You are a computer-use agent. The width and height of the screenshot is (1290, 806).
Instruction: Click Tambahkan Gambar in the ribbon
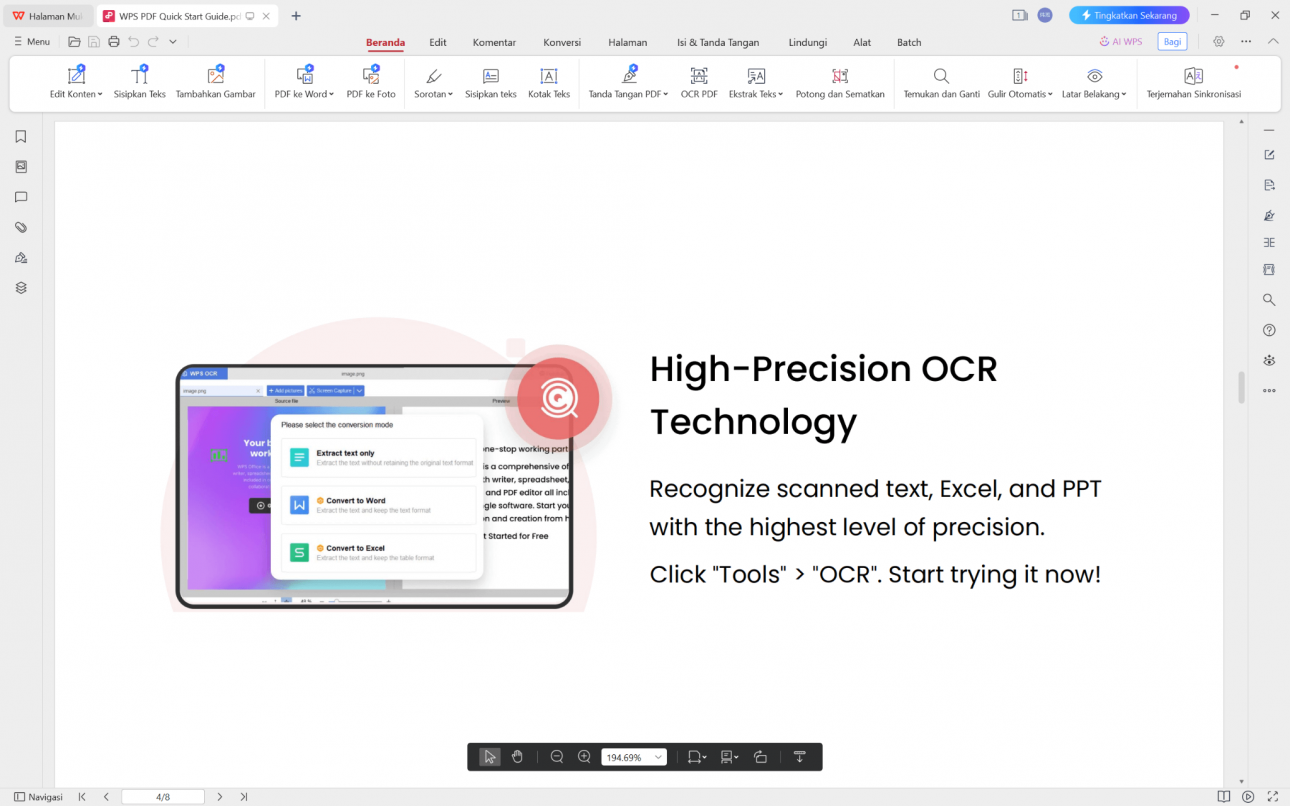point(216,83)
